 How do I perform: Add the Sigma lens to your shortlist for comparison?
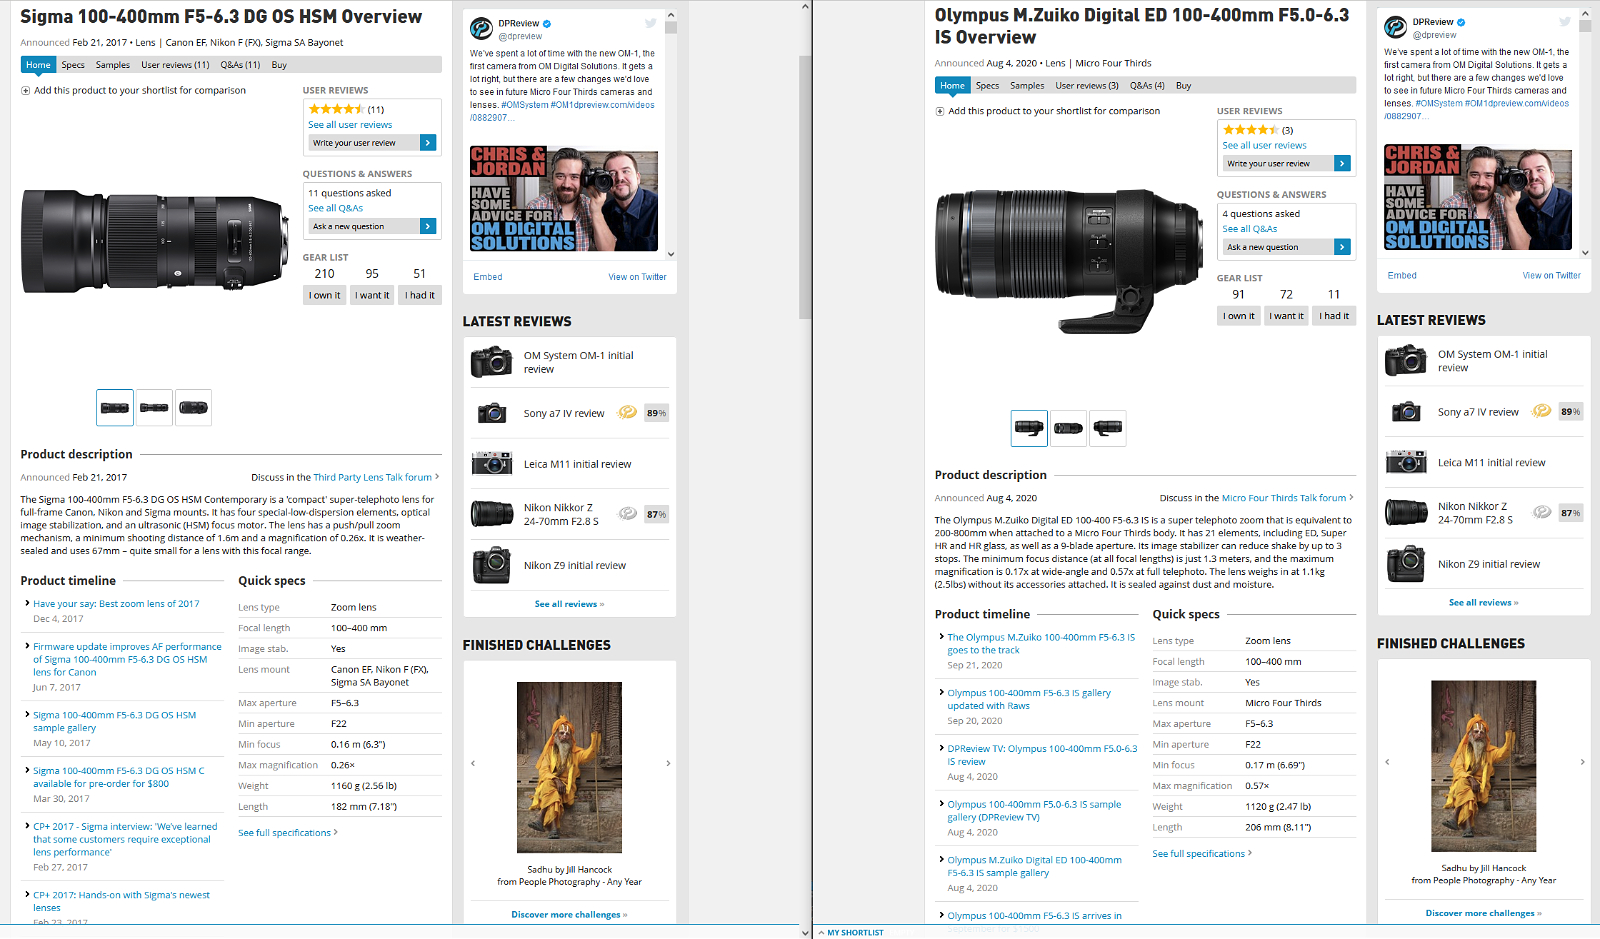(x=133, y=90)
